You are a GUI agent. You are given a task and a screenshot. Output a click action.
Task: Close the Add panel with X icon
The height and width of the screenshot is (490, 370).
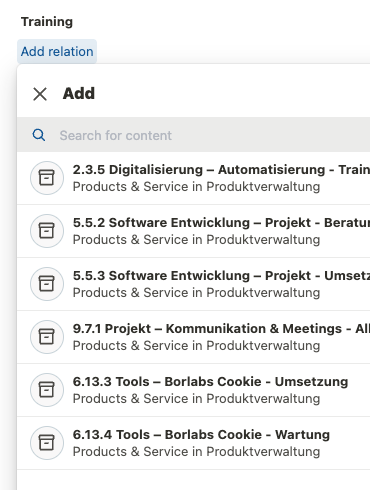pos(40,94)
